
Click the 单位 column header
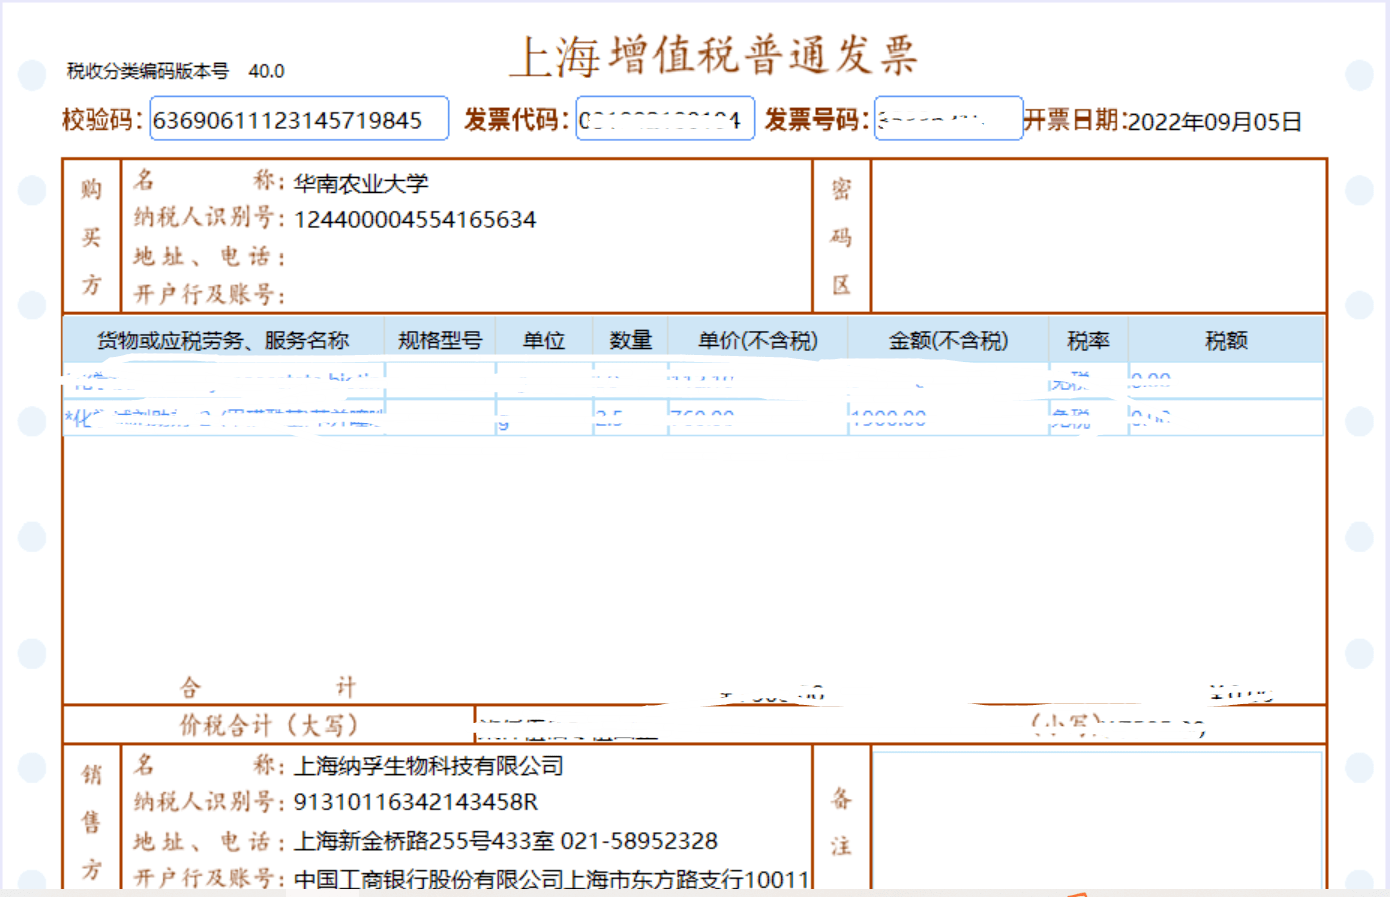point(544,341)
